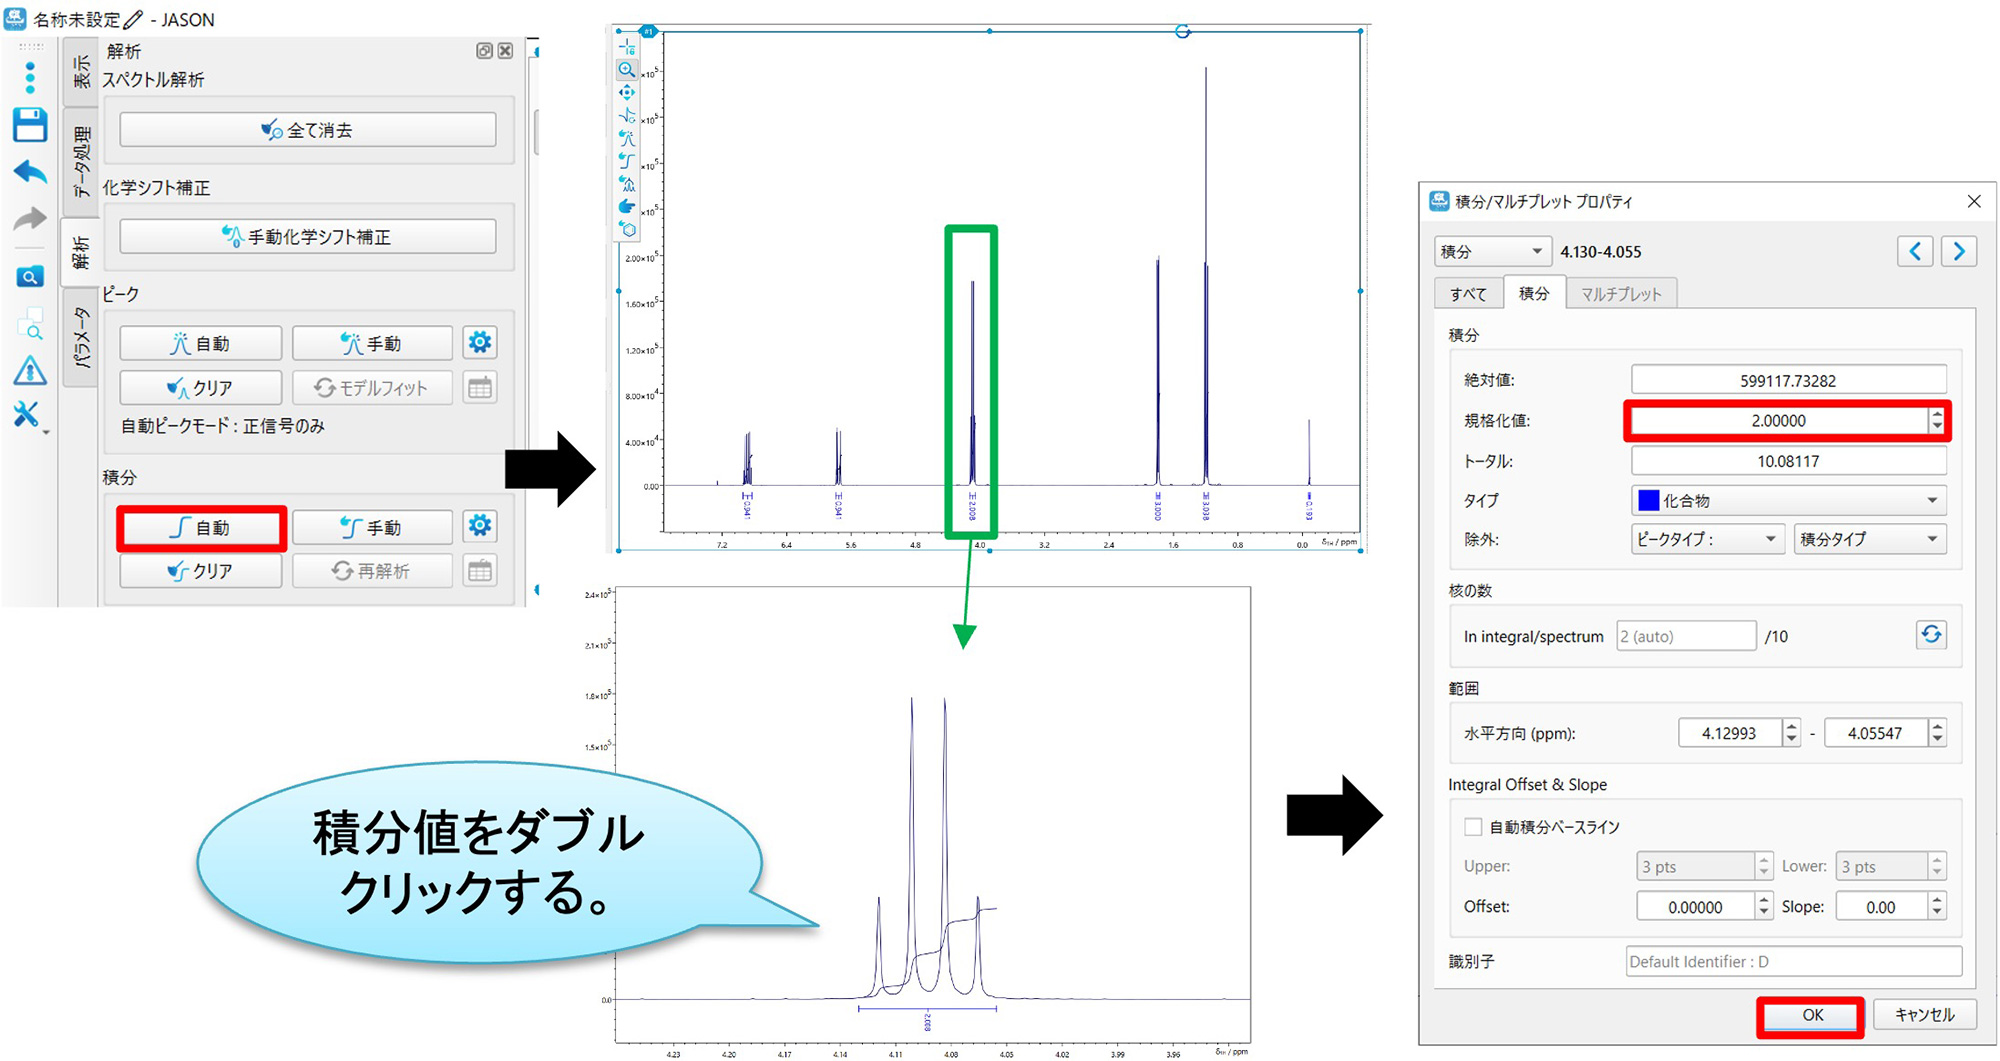Increase the Offset value with stepper

[x=1764, y=900]
